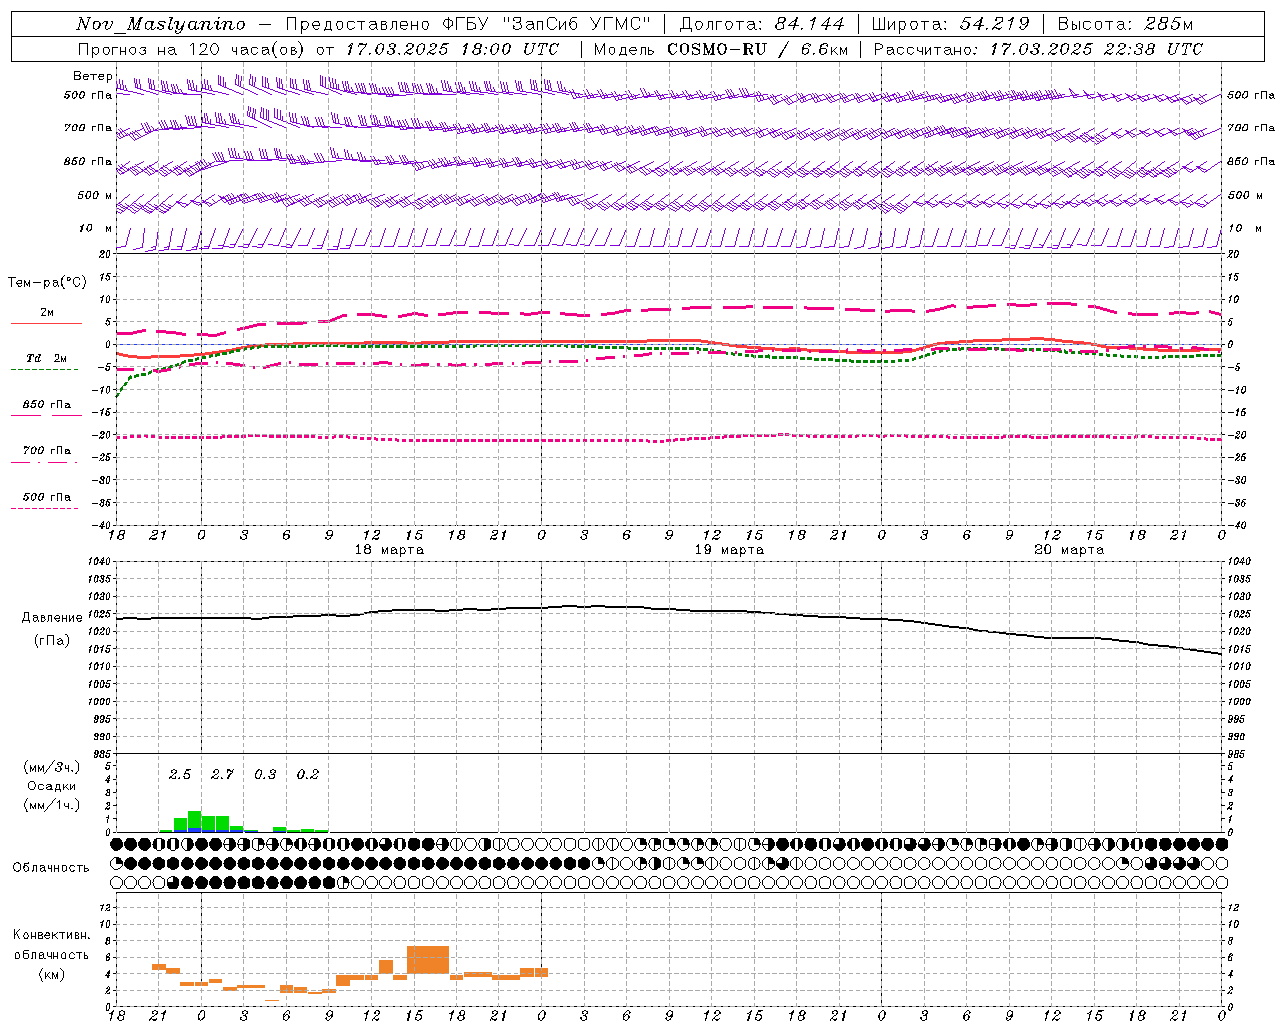
Task: Click the 0.2 precipitation total value
Action: click(x=308, y=775)
